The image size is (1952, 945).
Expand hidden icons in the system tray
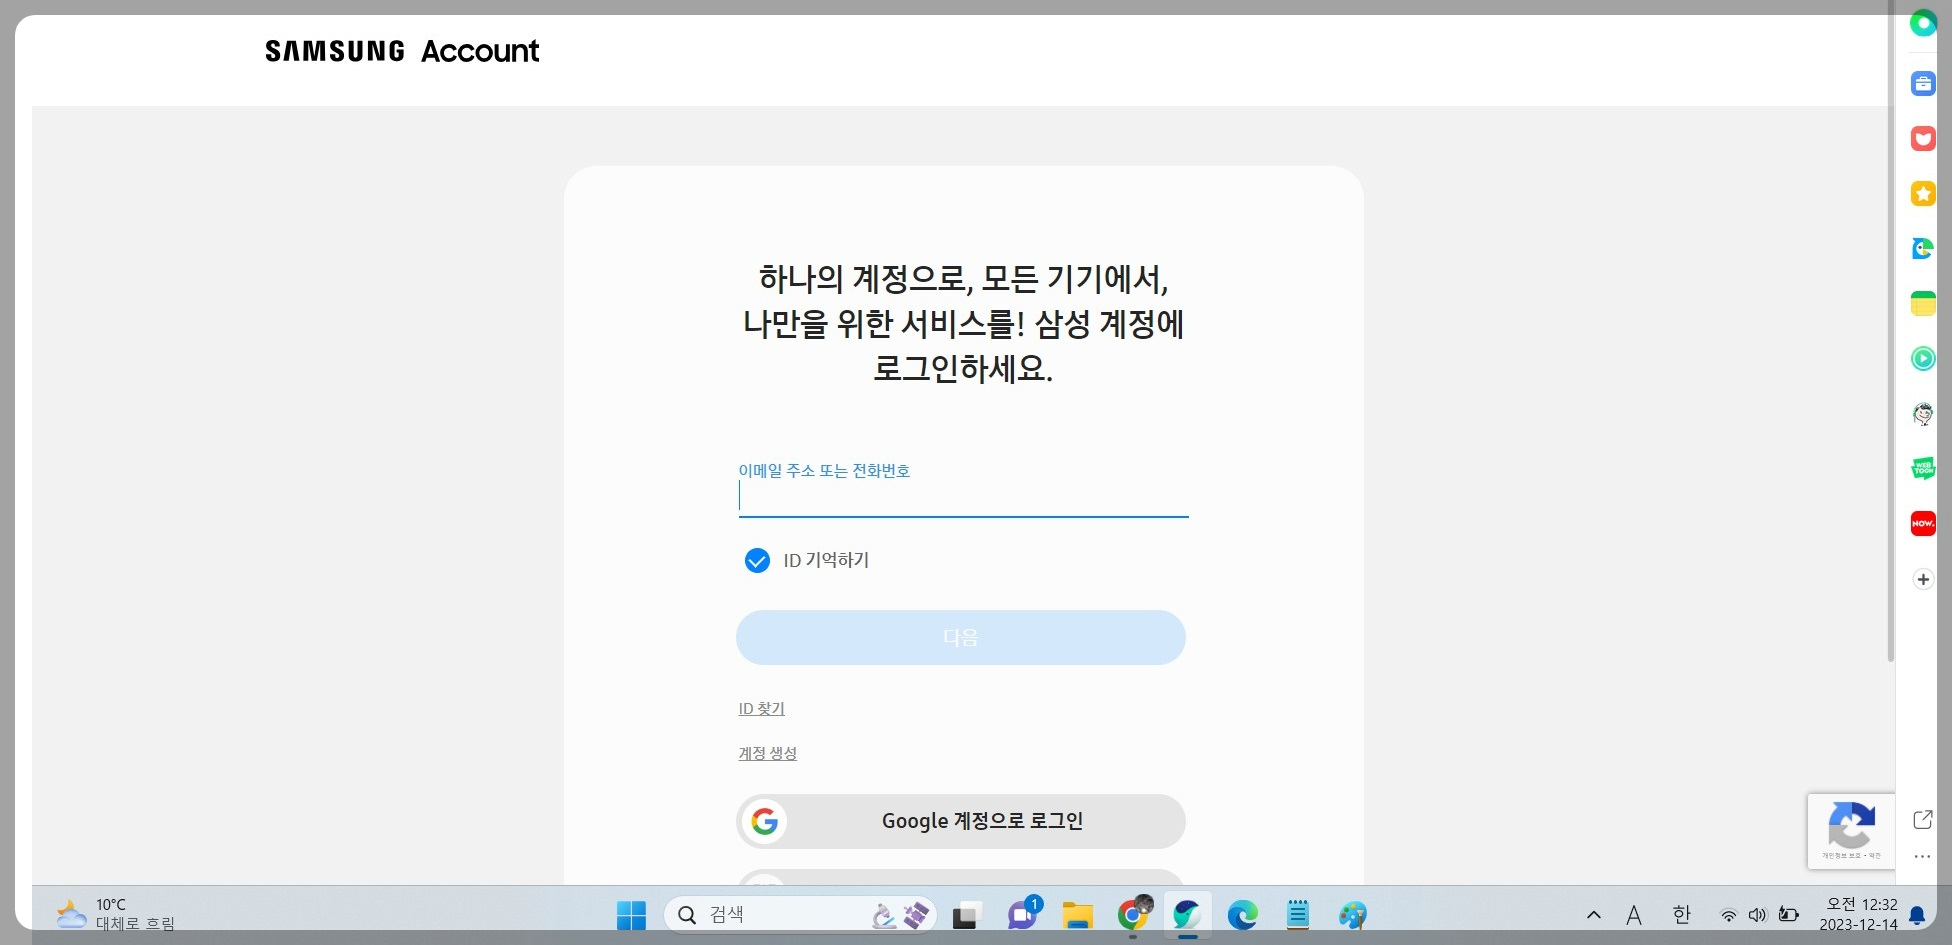tap(1595, 914)
